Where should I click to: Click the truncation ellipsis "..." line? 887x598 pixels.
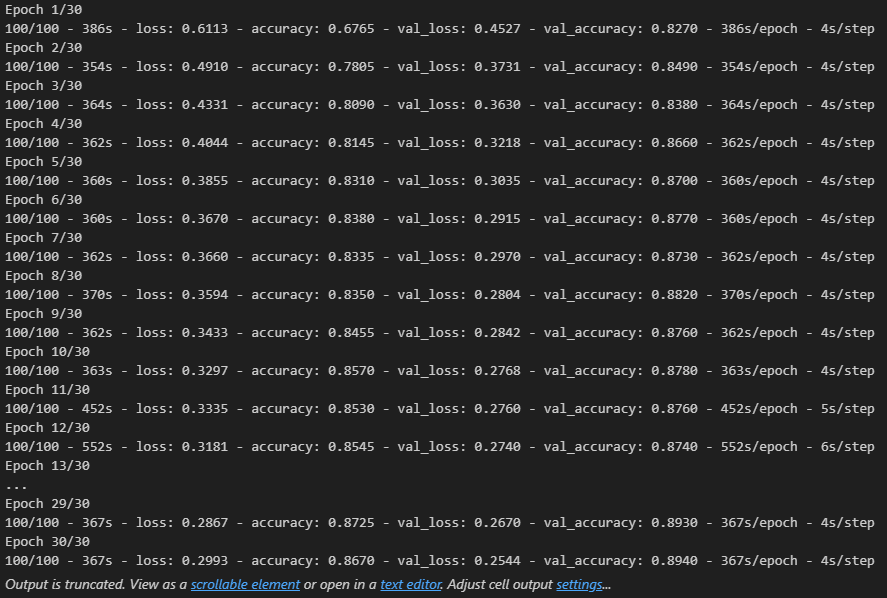[16, 486]
